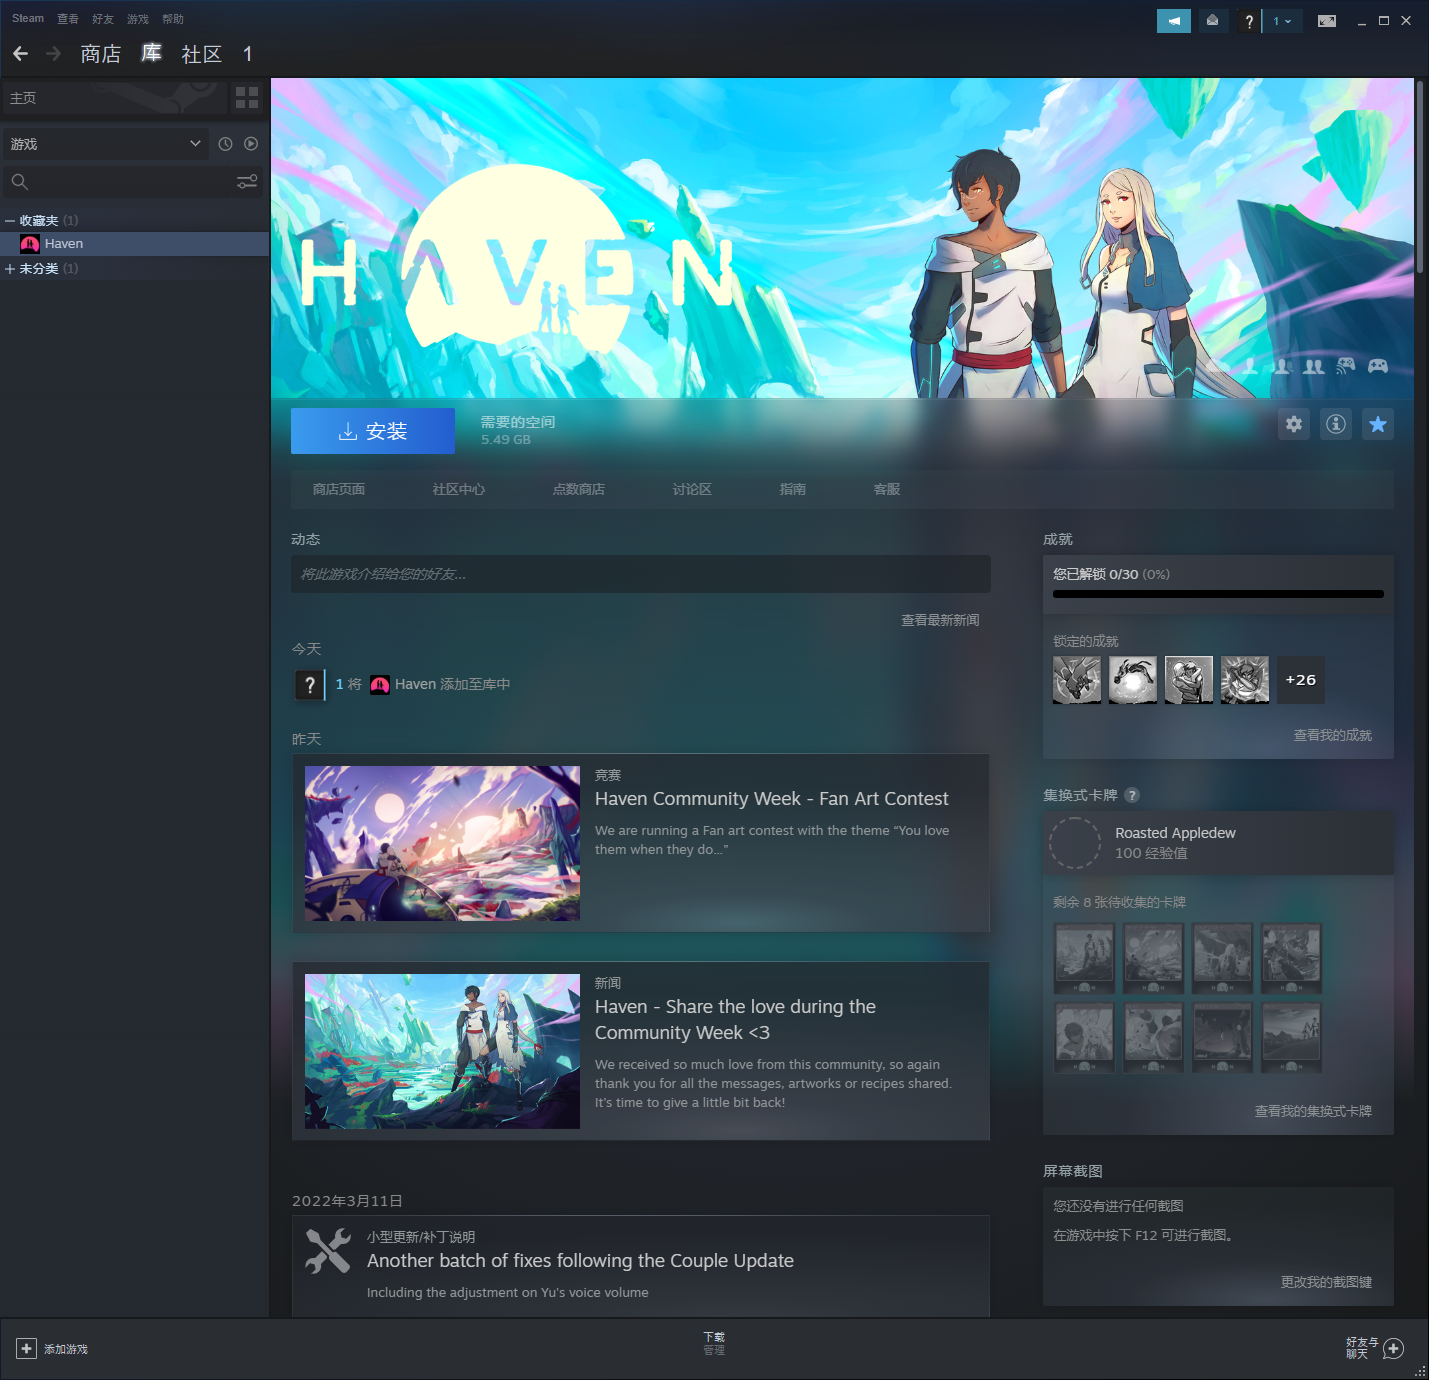Open the inbox envelope icon
The image size is (1429, 1380).
click(x=1212, y=21)
